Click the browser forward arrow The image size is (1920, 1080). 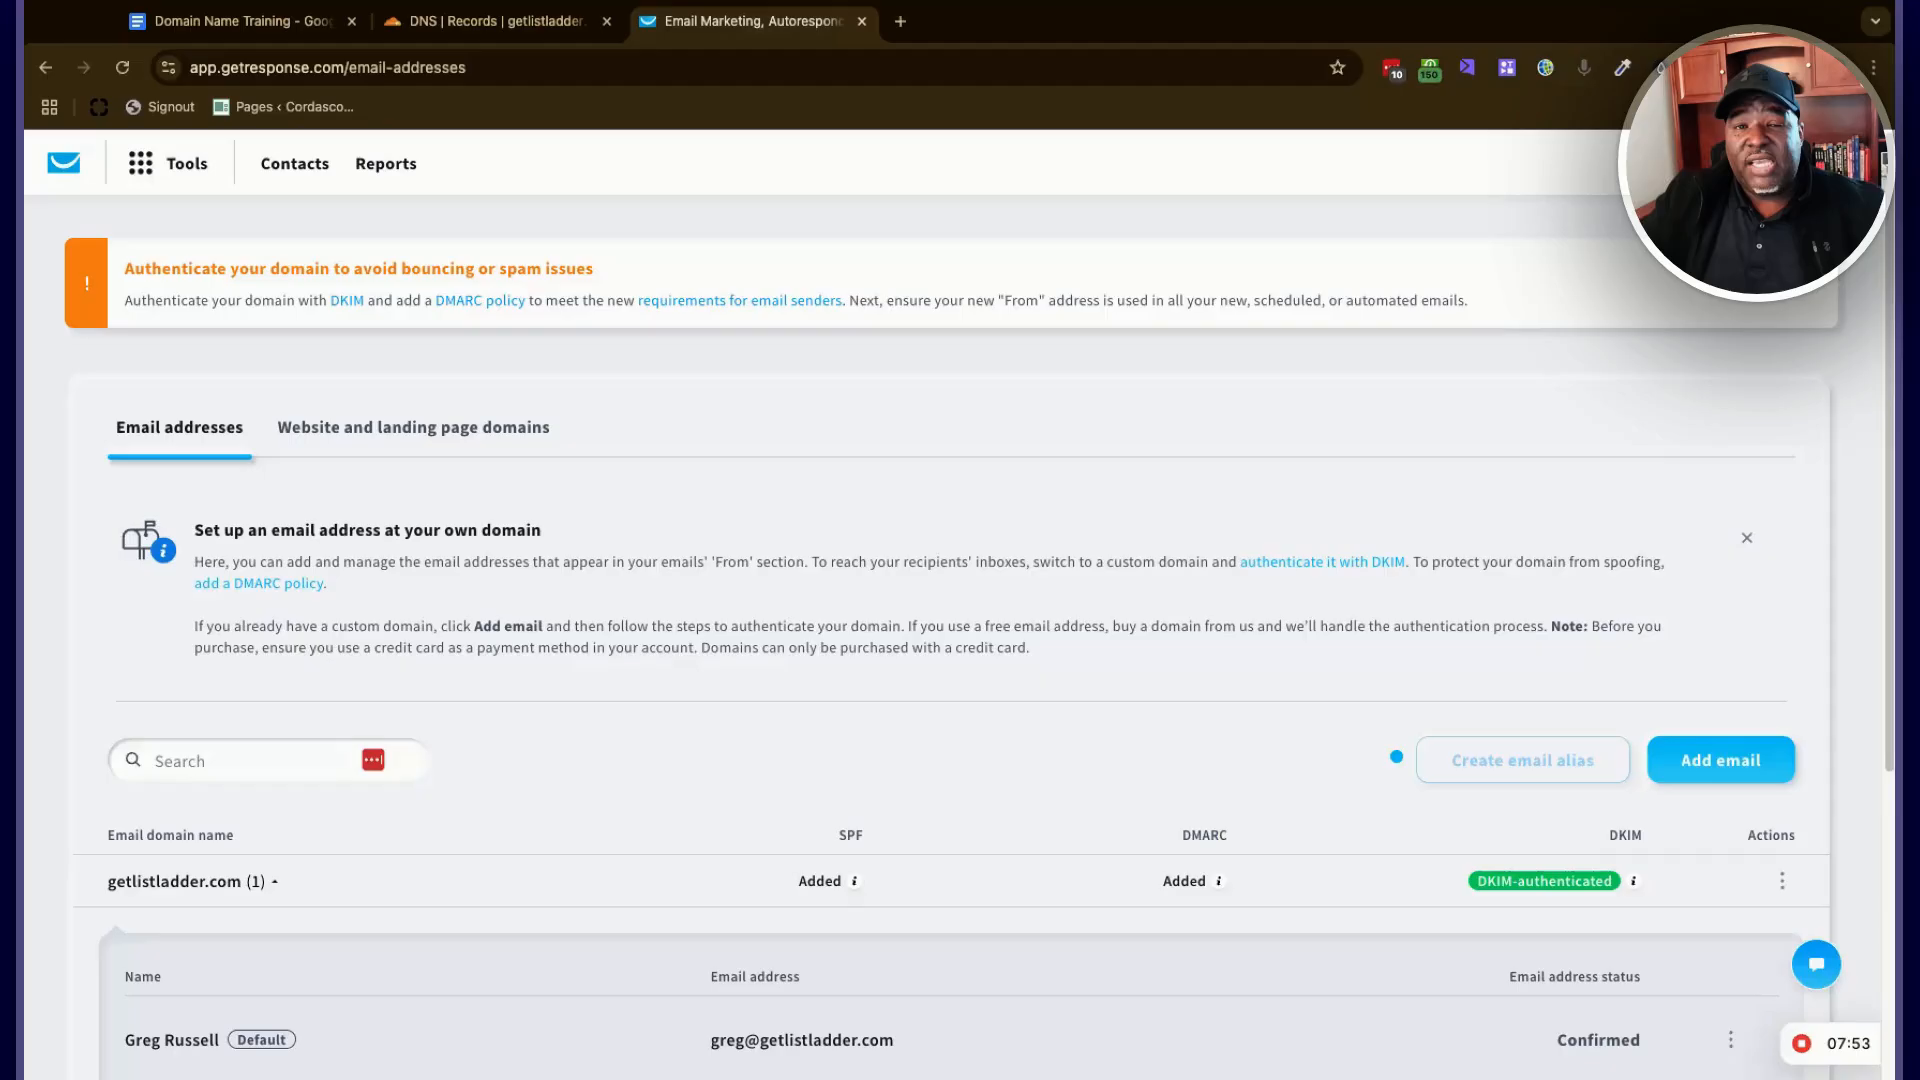pos(84,67)
